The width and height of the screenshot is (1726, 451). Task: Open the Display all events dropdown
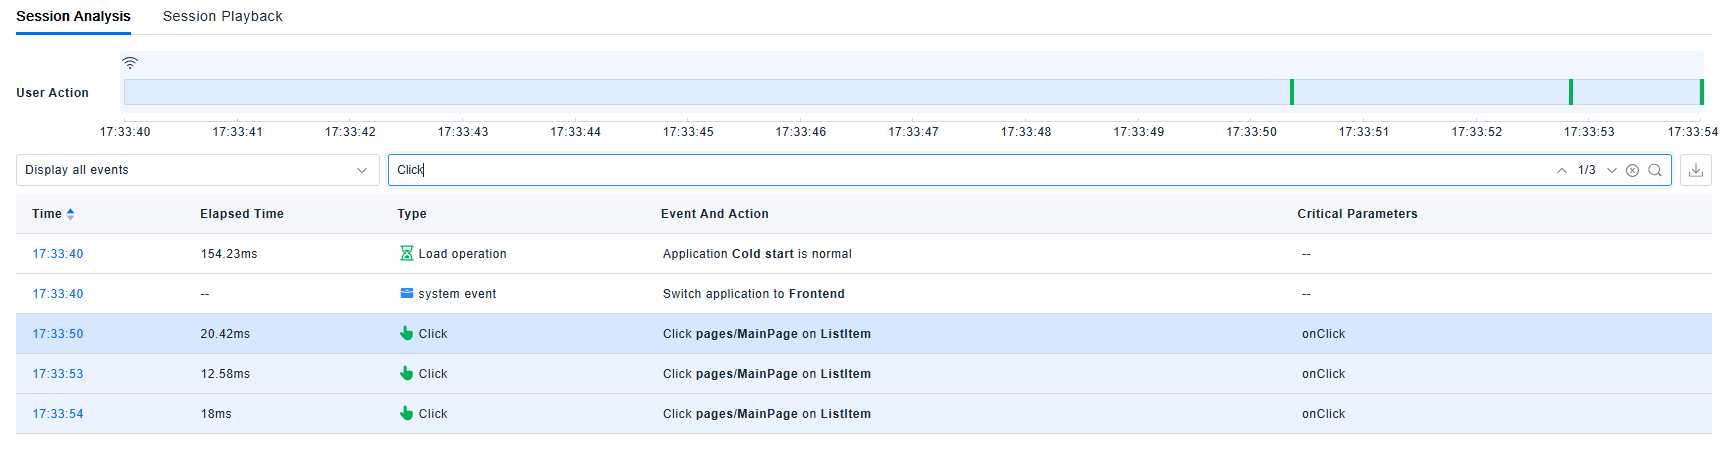(x=197, y=170)
